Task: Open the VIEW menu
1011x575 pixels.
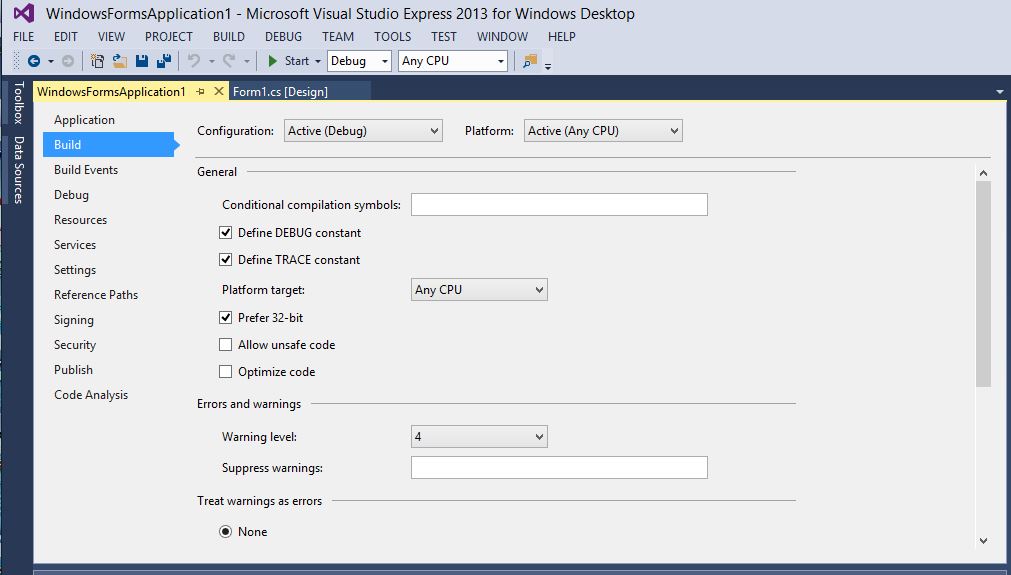Action: point(112,37)
